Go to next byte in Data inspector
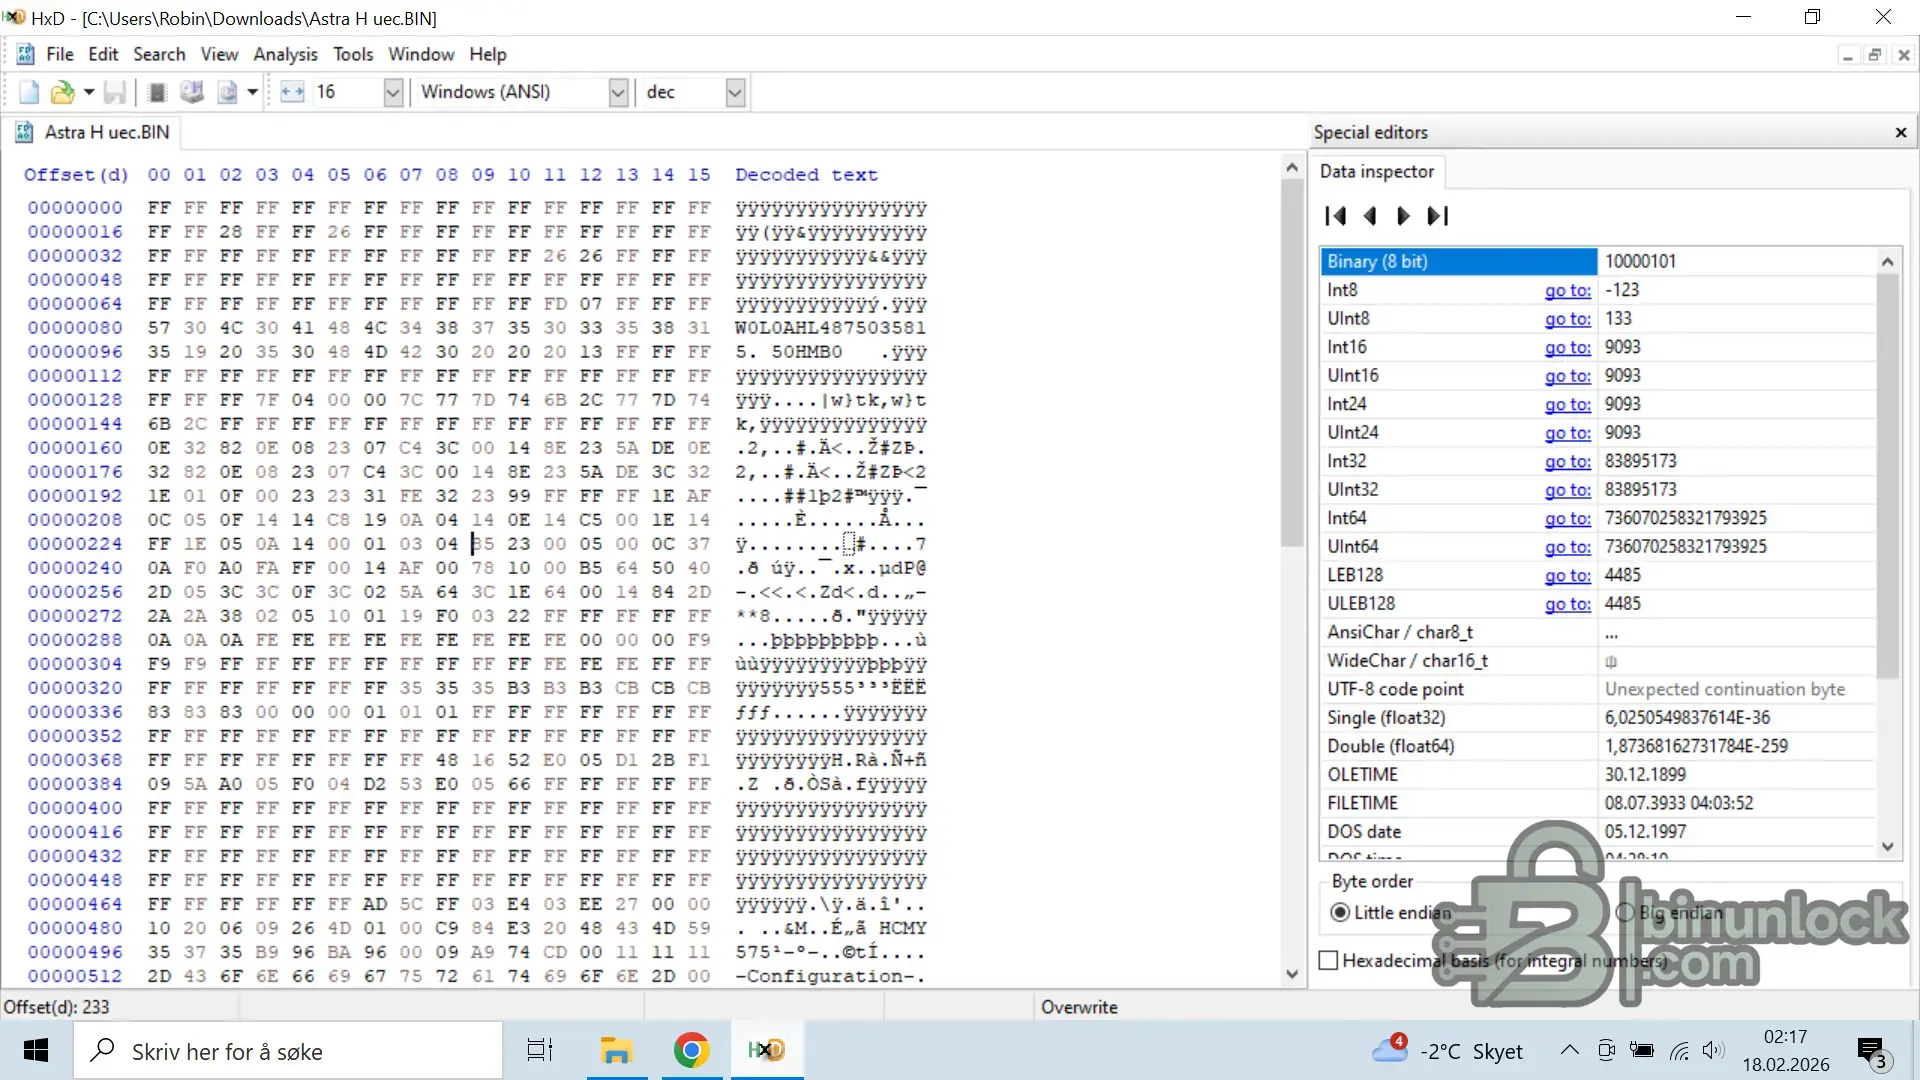 tap(1403, 216)
